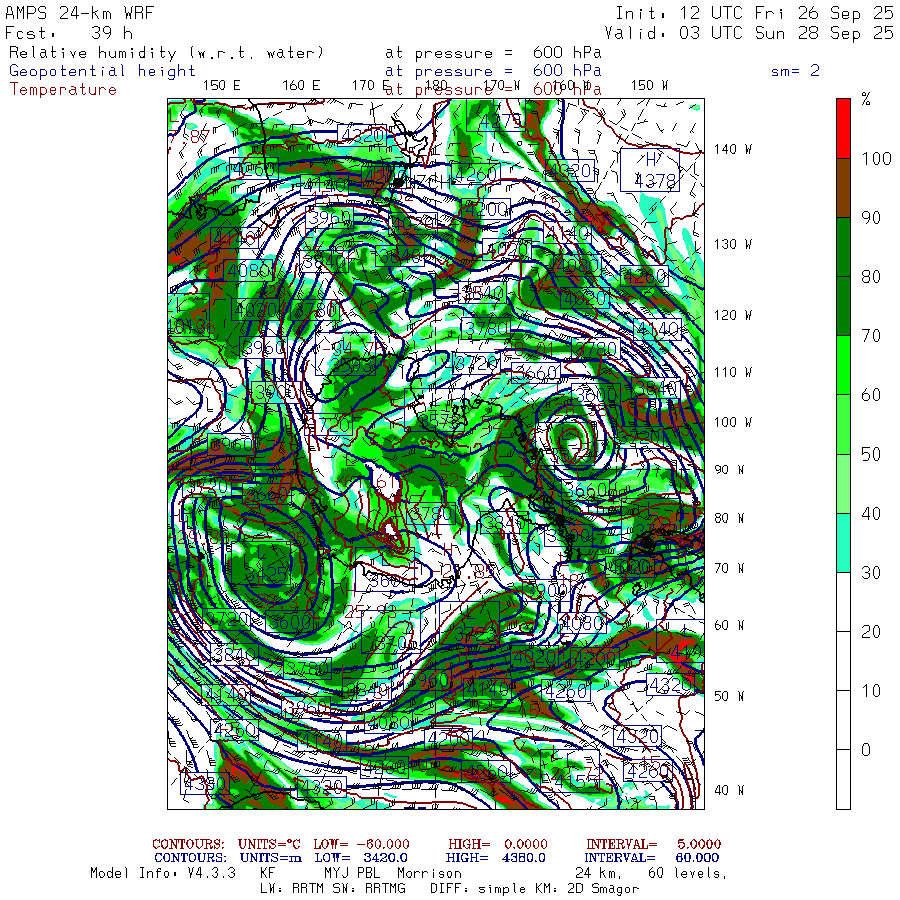Click the cyan 30–40% color bar segment
The height and width of the screenshot is (900, 900).
pos(843,542)
